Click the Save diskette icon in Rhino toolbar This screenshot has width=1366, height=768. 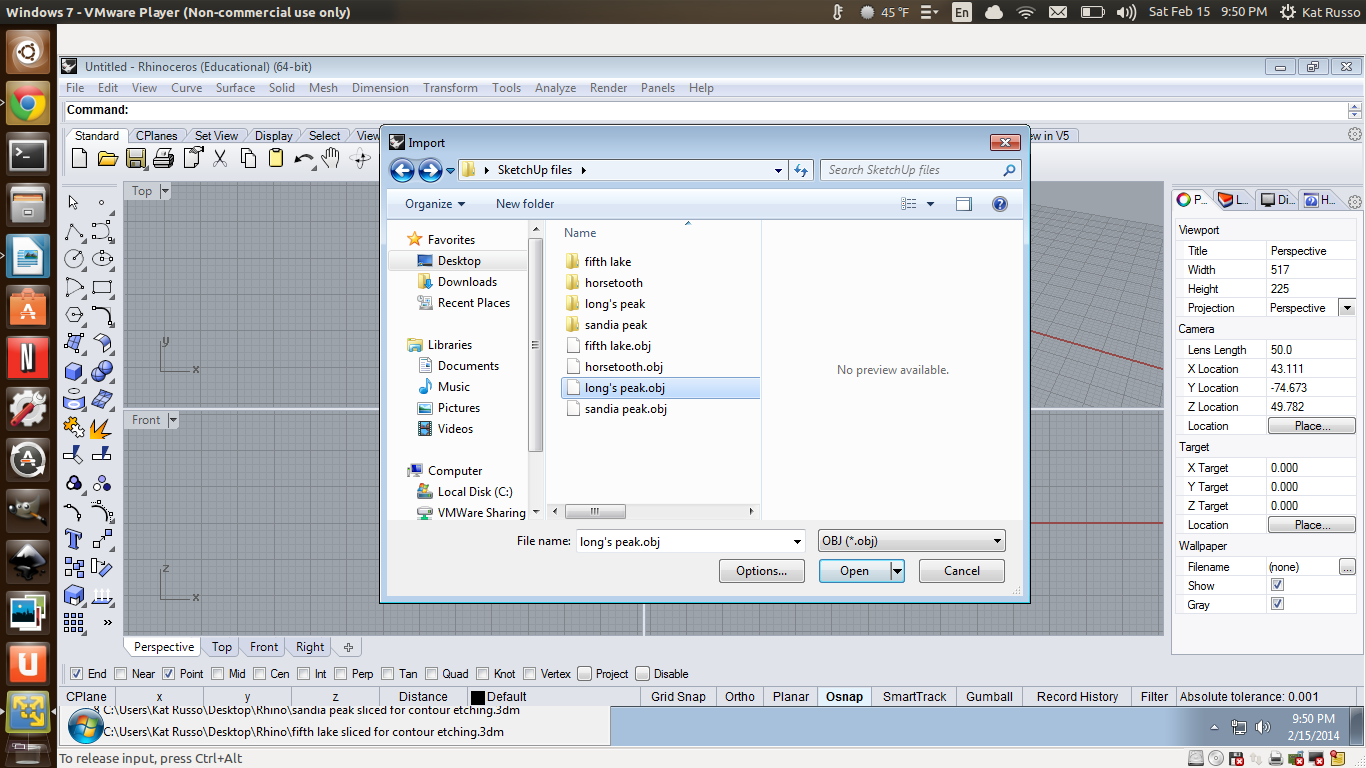pos(136,158)
